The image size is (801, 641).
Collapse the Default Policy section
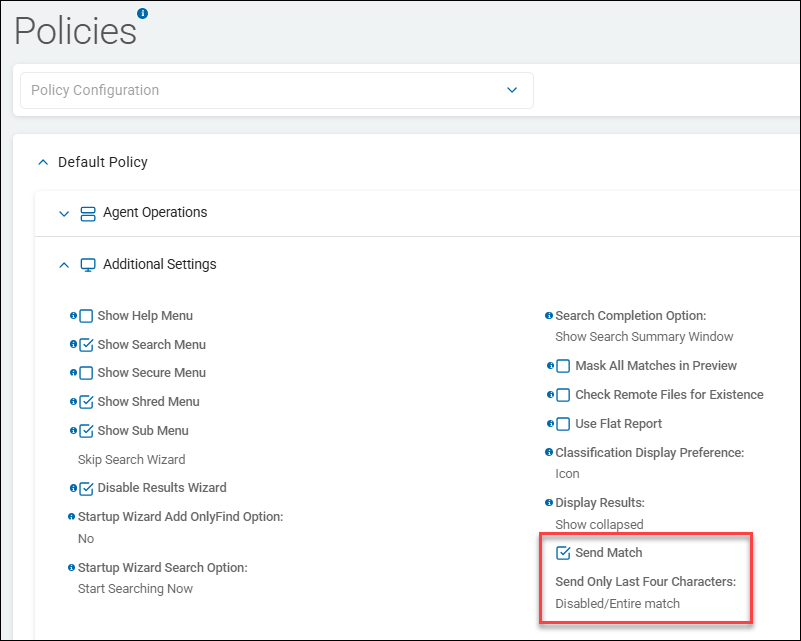pyautogui.click(x=42, y=162)
